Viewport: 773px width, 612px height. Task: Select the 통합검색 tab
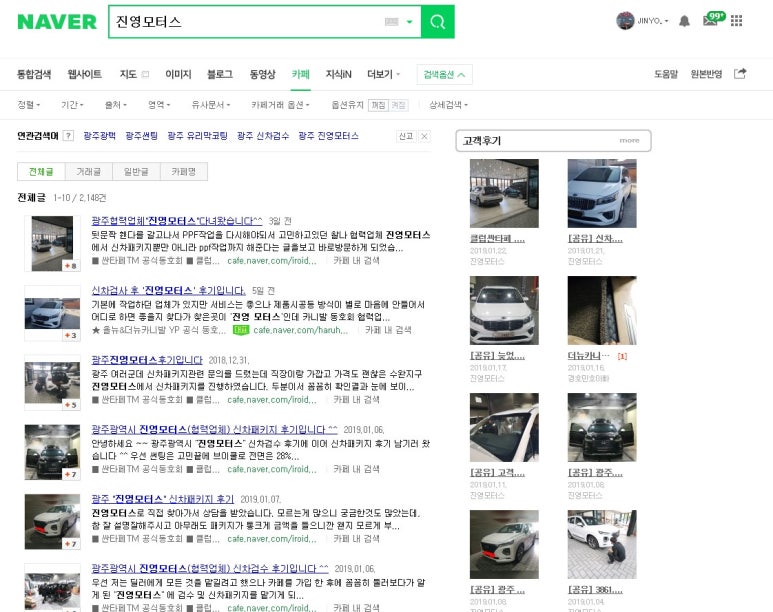tap(34, 74)
